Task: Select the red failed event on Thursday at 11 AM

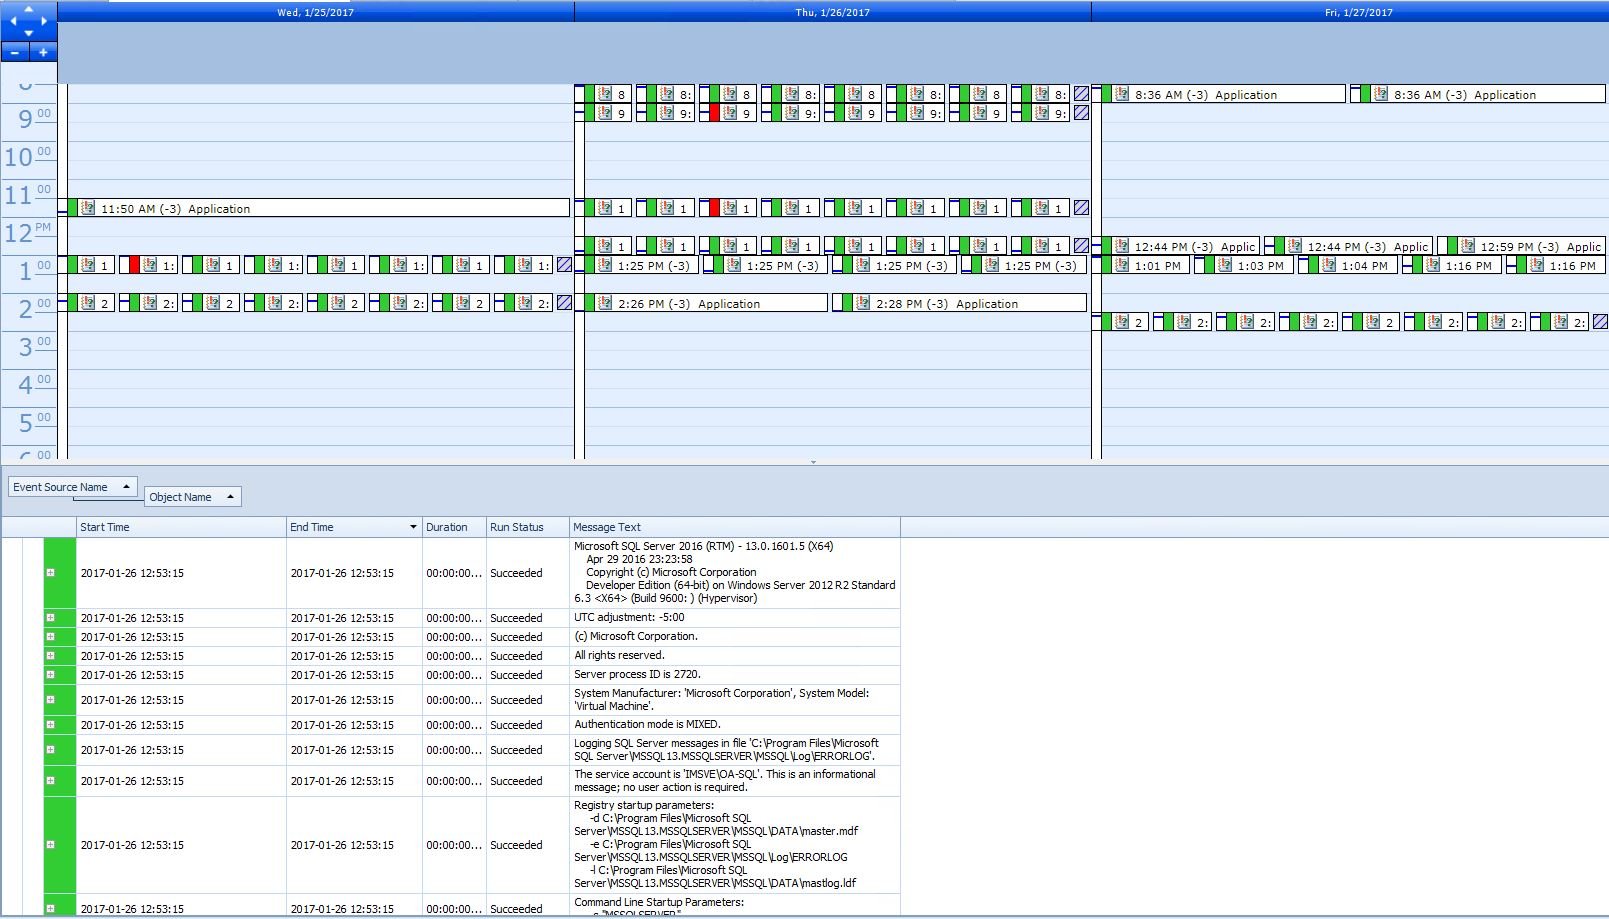Action: (x=727, y=208)
